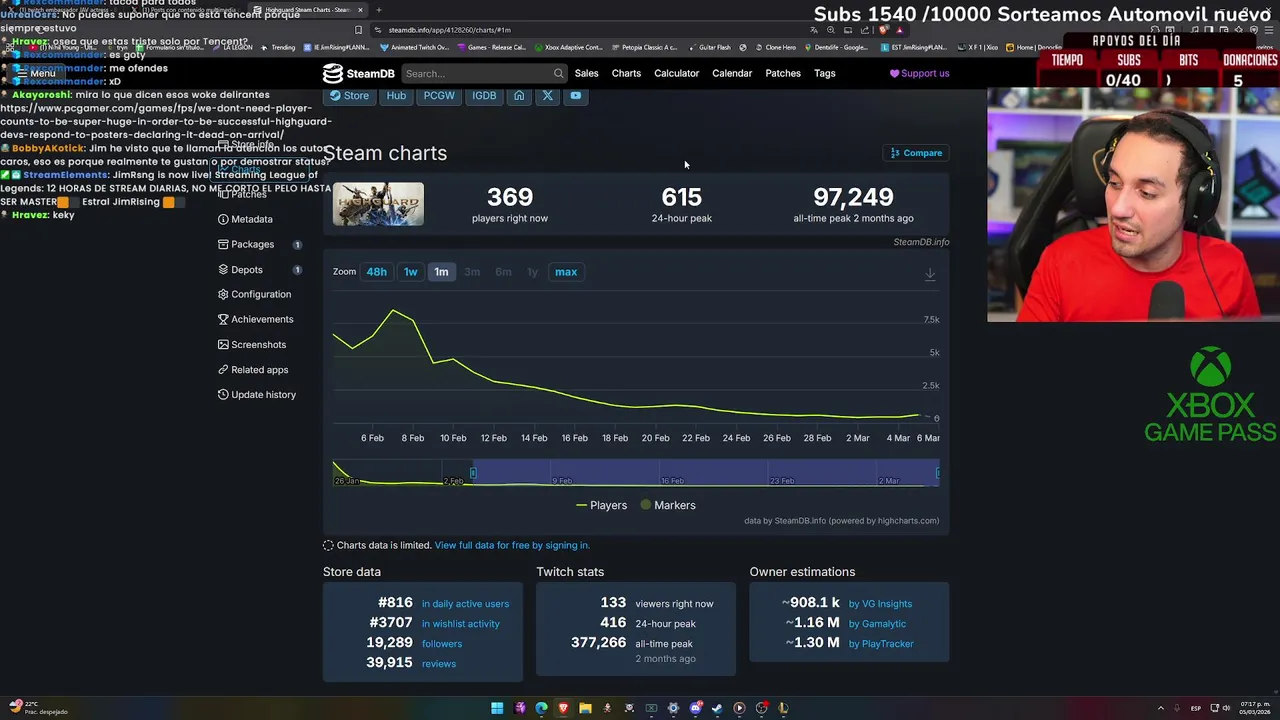This screenshot has height=720, width=1280.
Task: Click the Compare button
Action: point(916,153)
